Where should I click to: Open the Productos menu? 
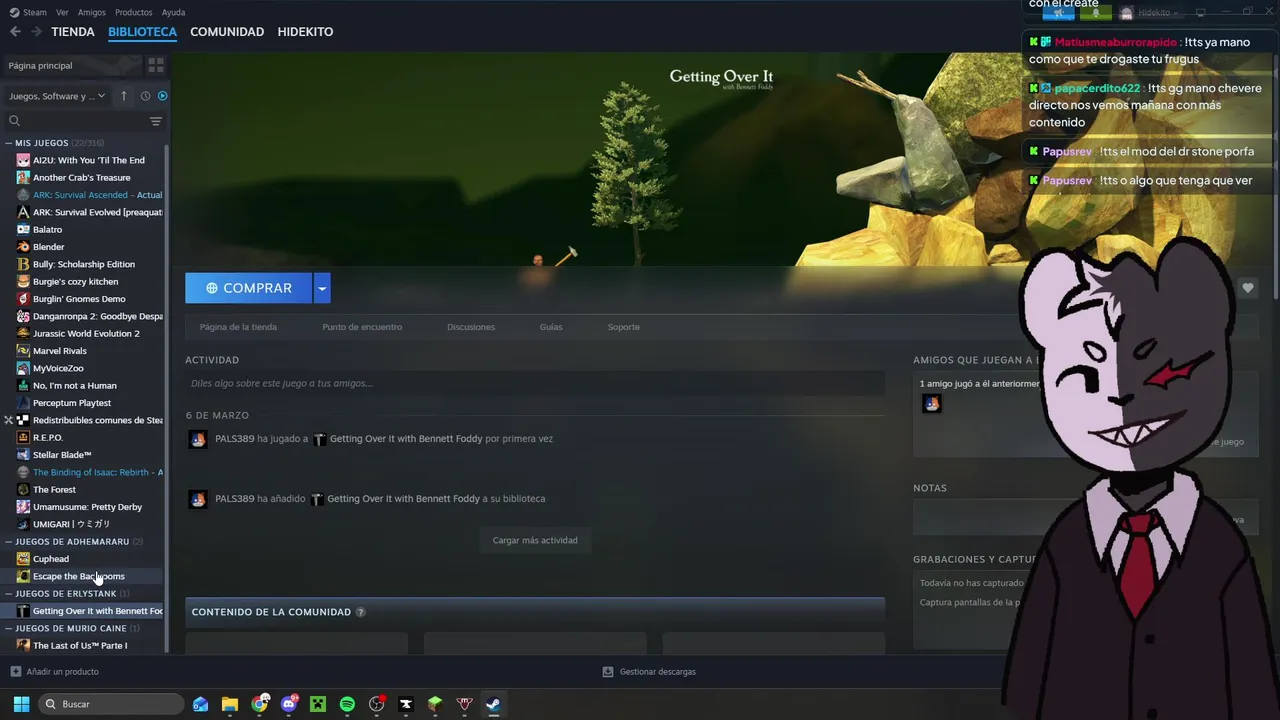(134, 12)
